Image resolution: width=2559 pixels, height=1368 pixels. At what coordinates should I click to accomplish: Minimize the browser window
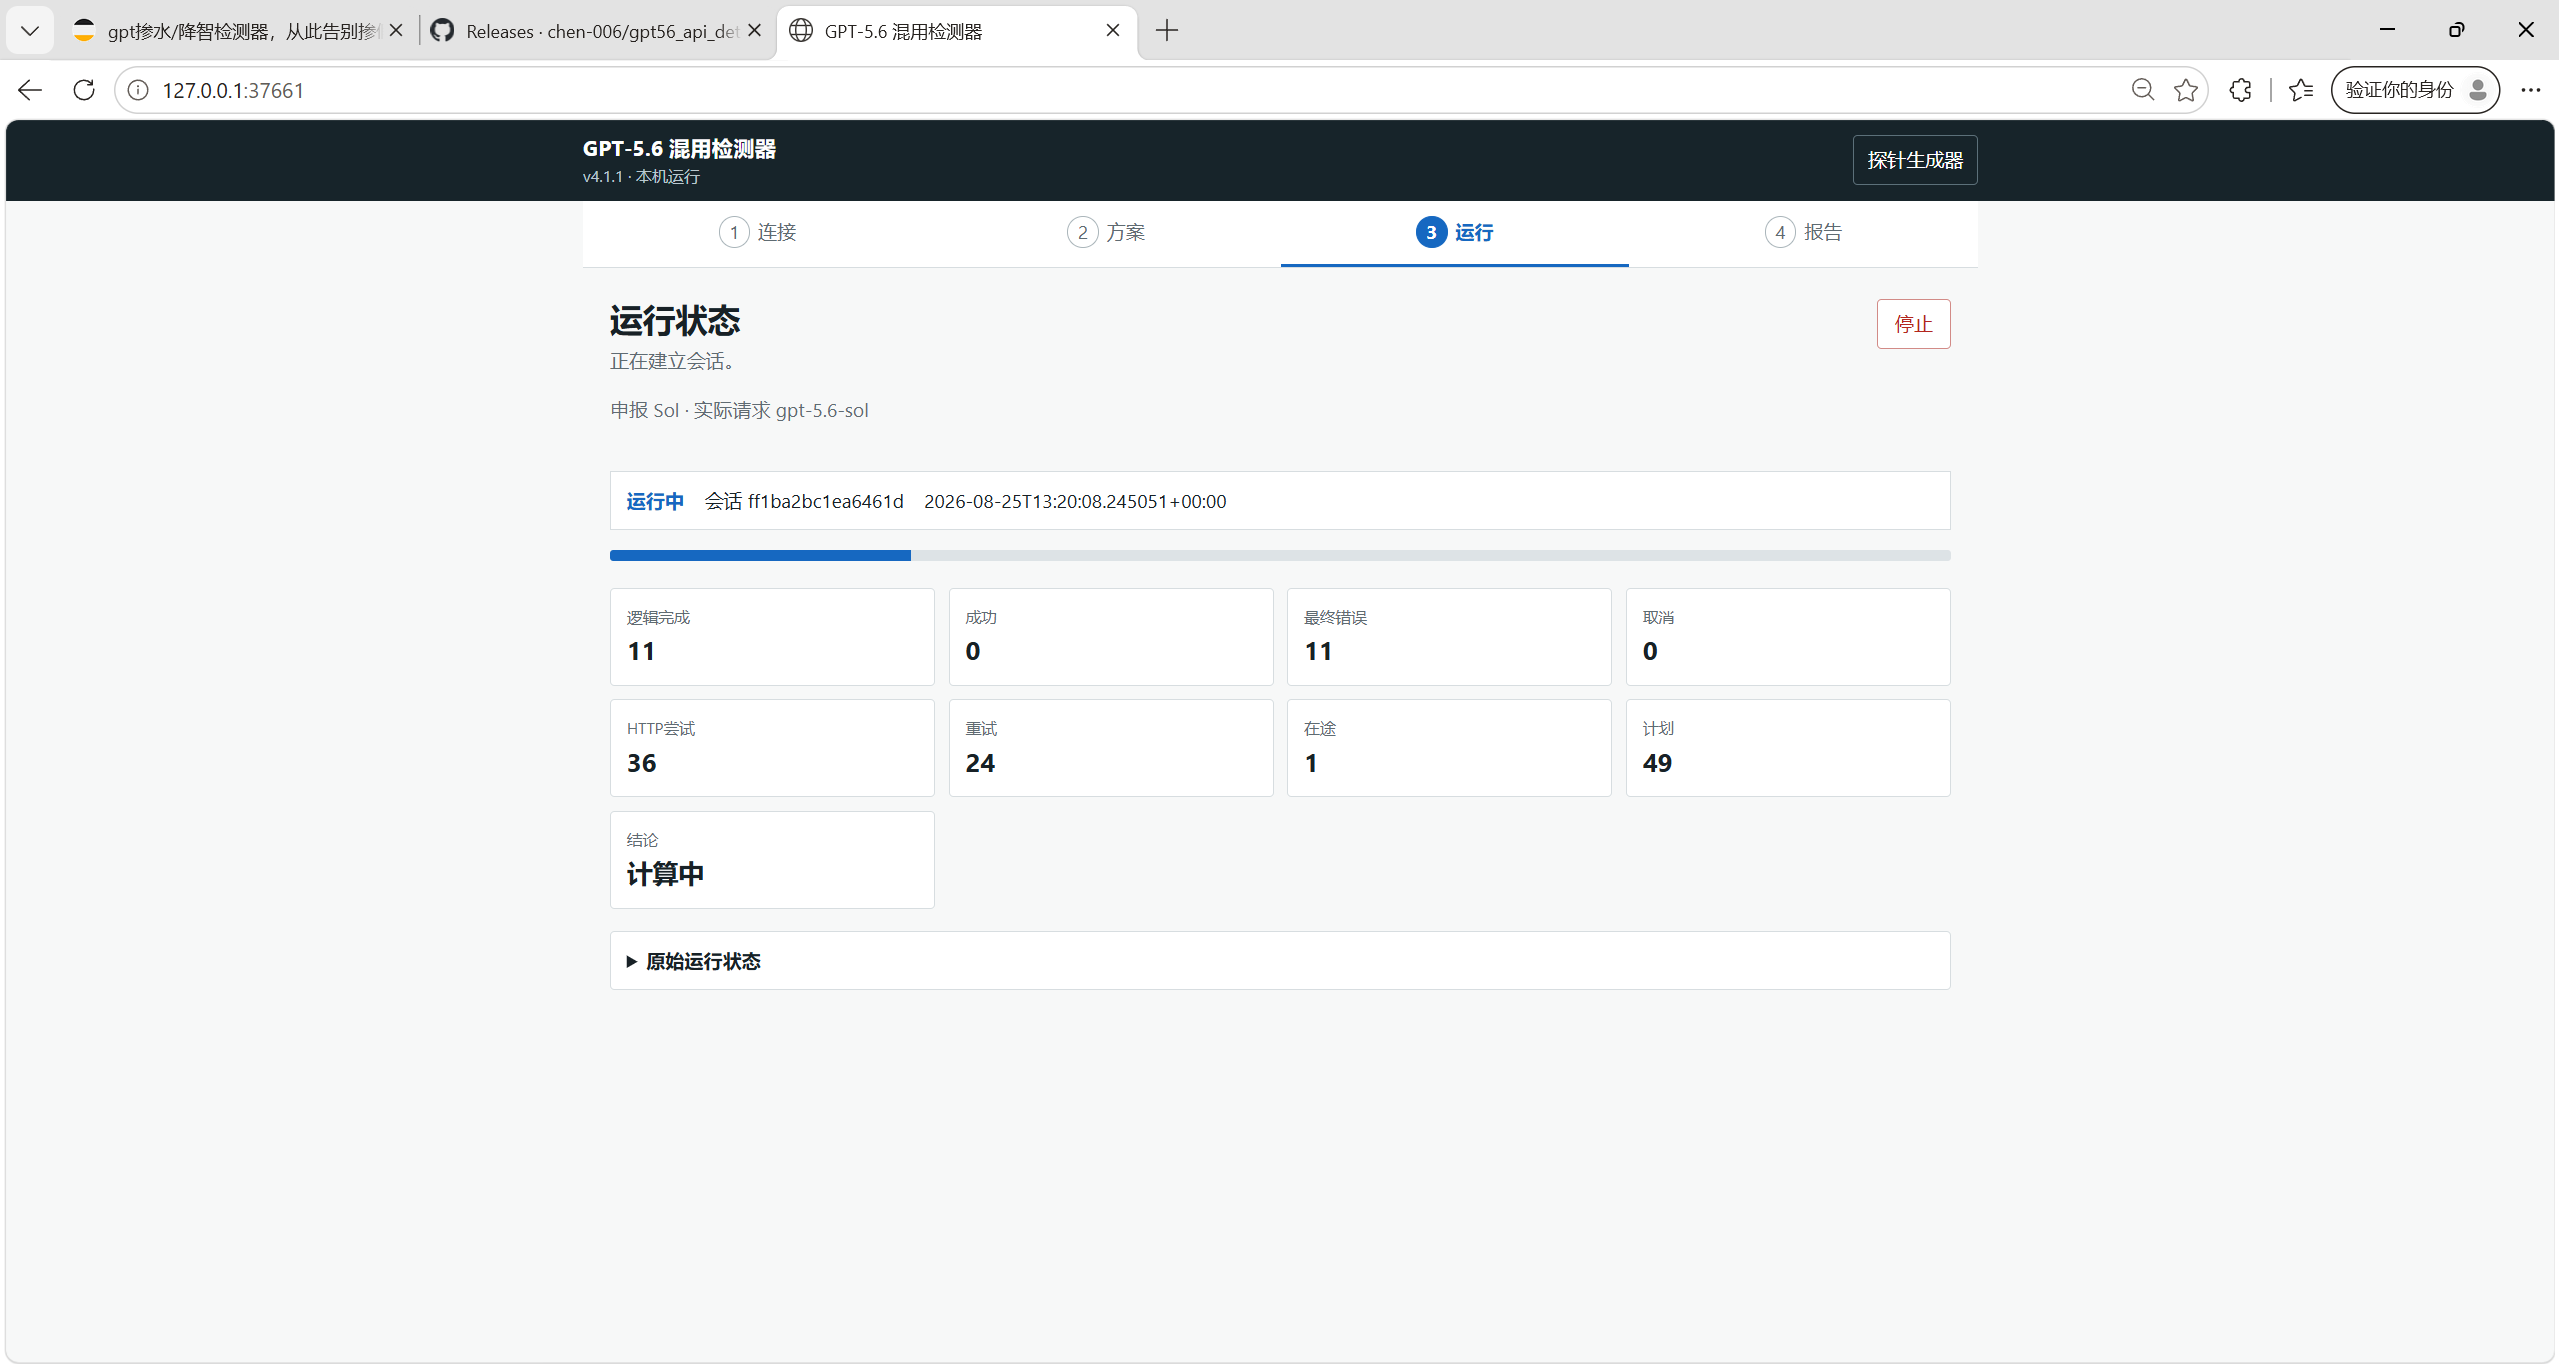[x=2387, y=30]
